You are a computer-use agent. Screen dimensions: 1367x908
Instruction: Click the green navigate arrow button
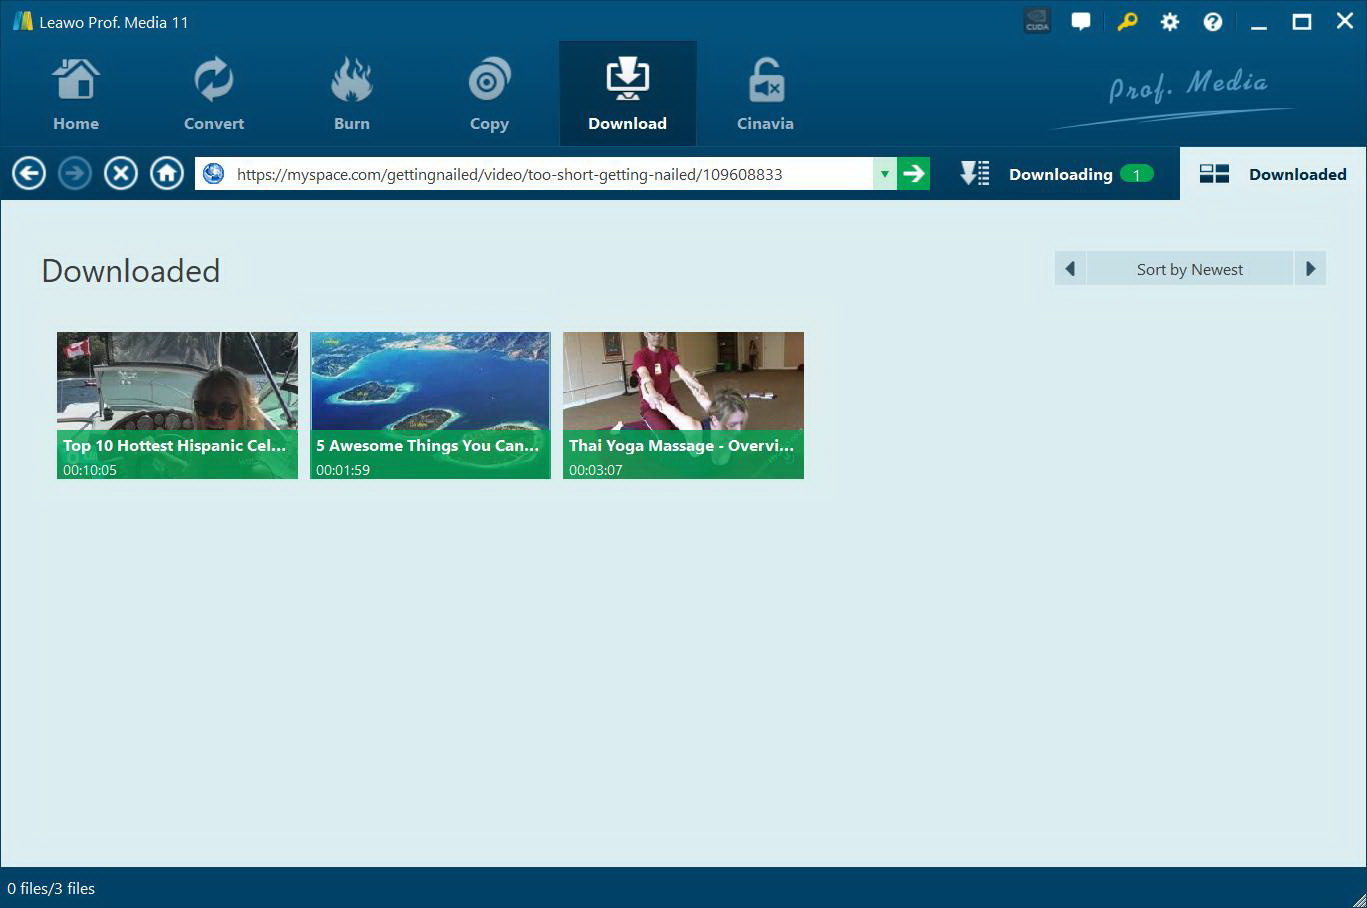pyautogui.click(x=913, y=172)
